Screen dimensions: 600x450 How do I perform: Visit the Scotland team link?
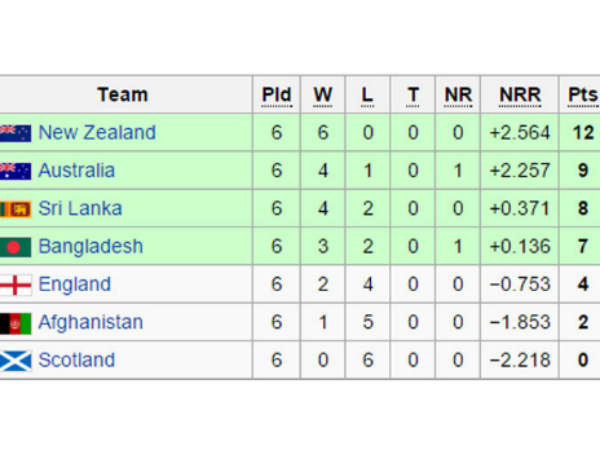pos(76,361)
